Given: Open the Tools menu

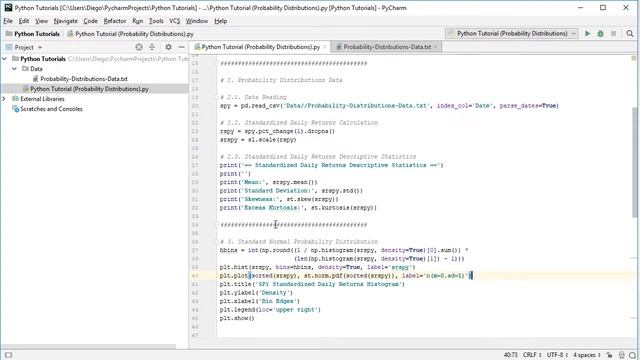Looking at the screenshot, I should tap(156, 21).
